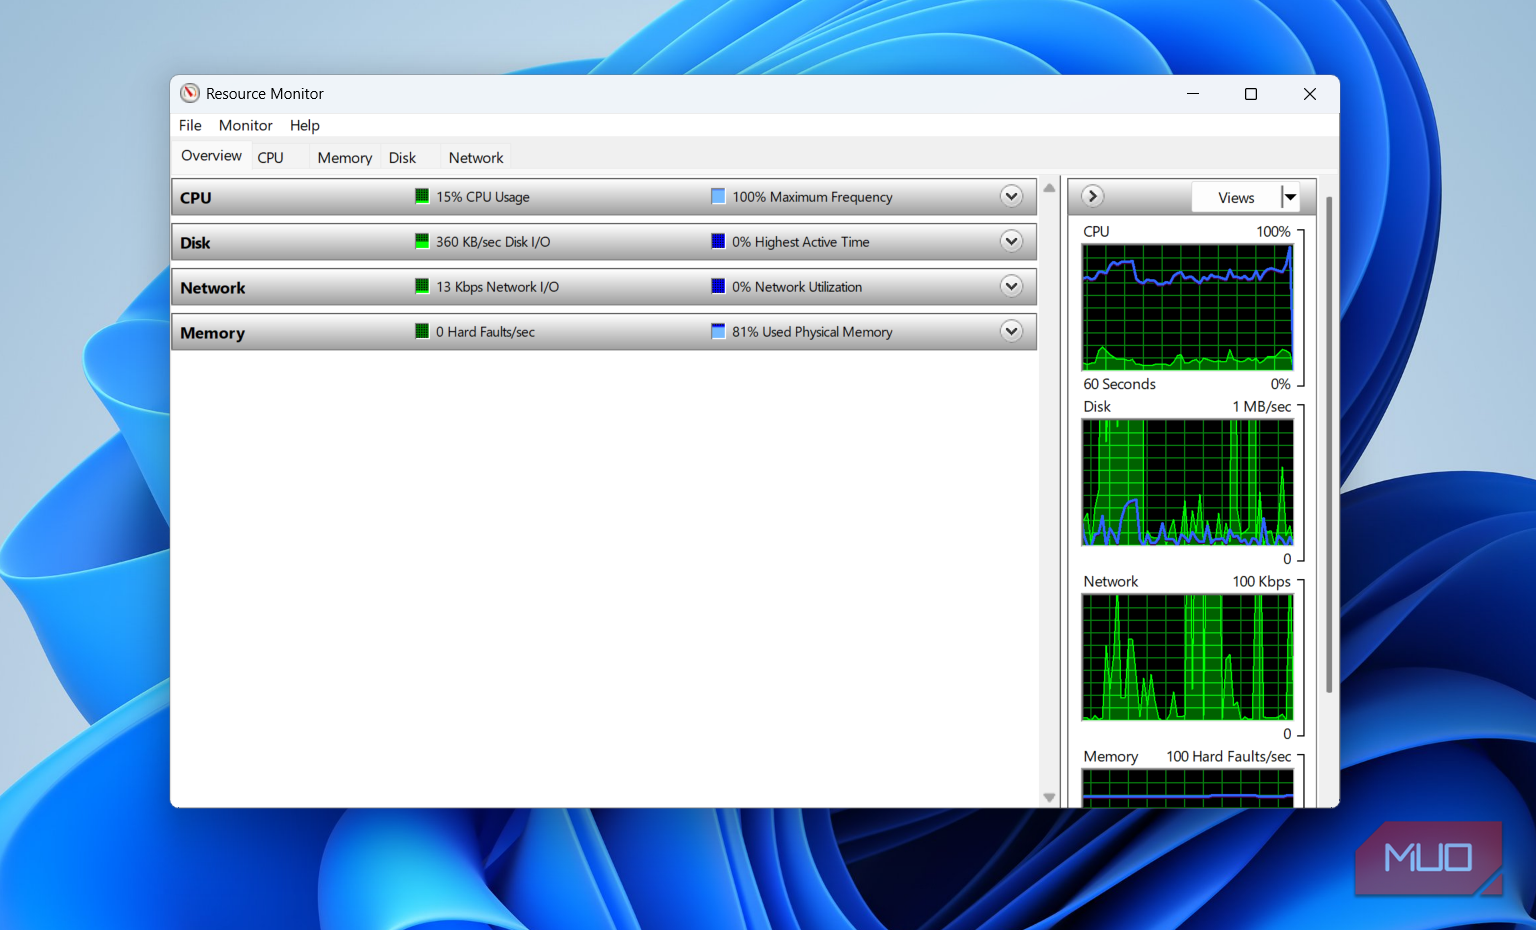The image size is (1536, 930).
Task: Click the Disk activity graph
Action: (1187, 482)
